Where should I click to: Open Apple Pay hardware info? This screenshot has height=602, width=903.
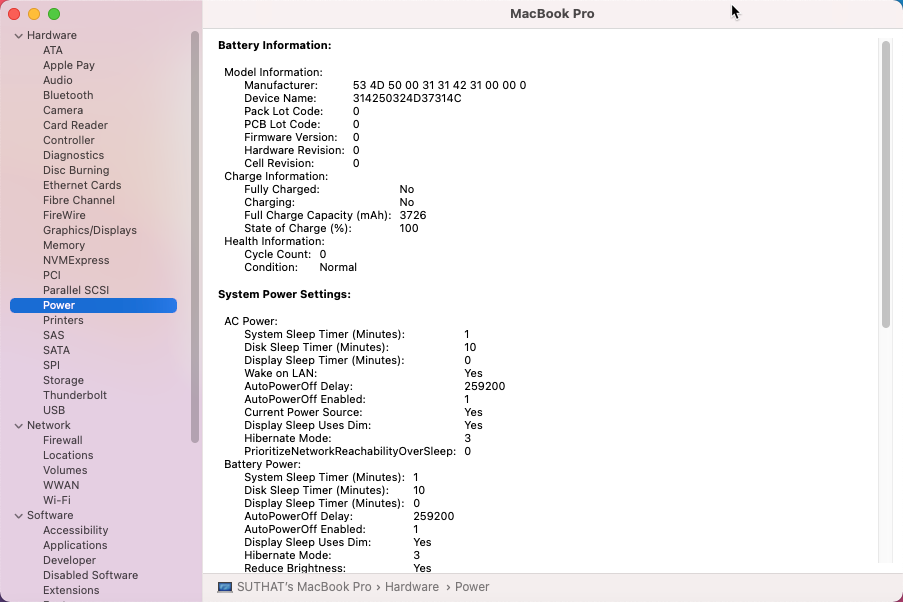click(69, 65)
